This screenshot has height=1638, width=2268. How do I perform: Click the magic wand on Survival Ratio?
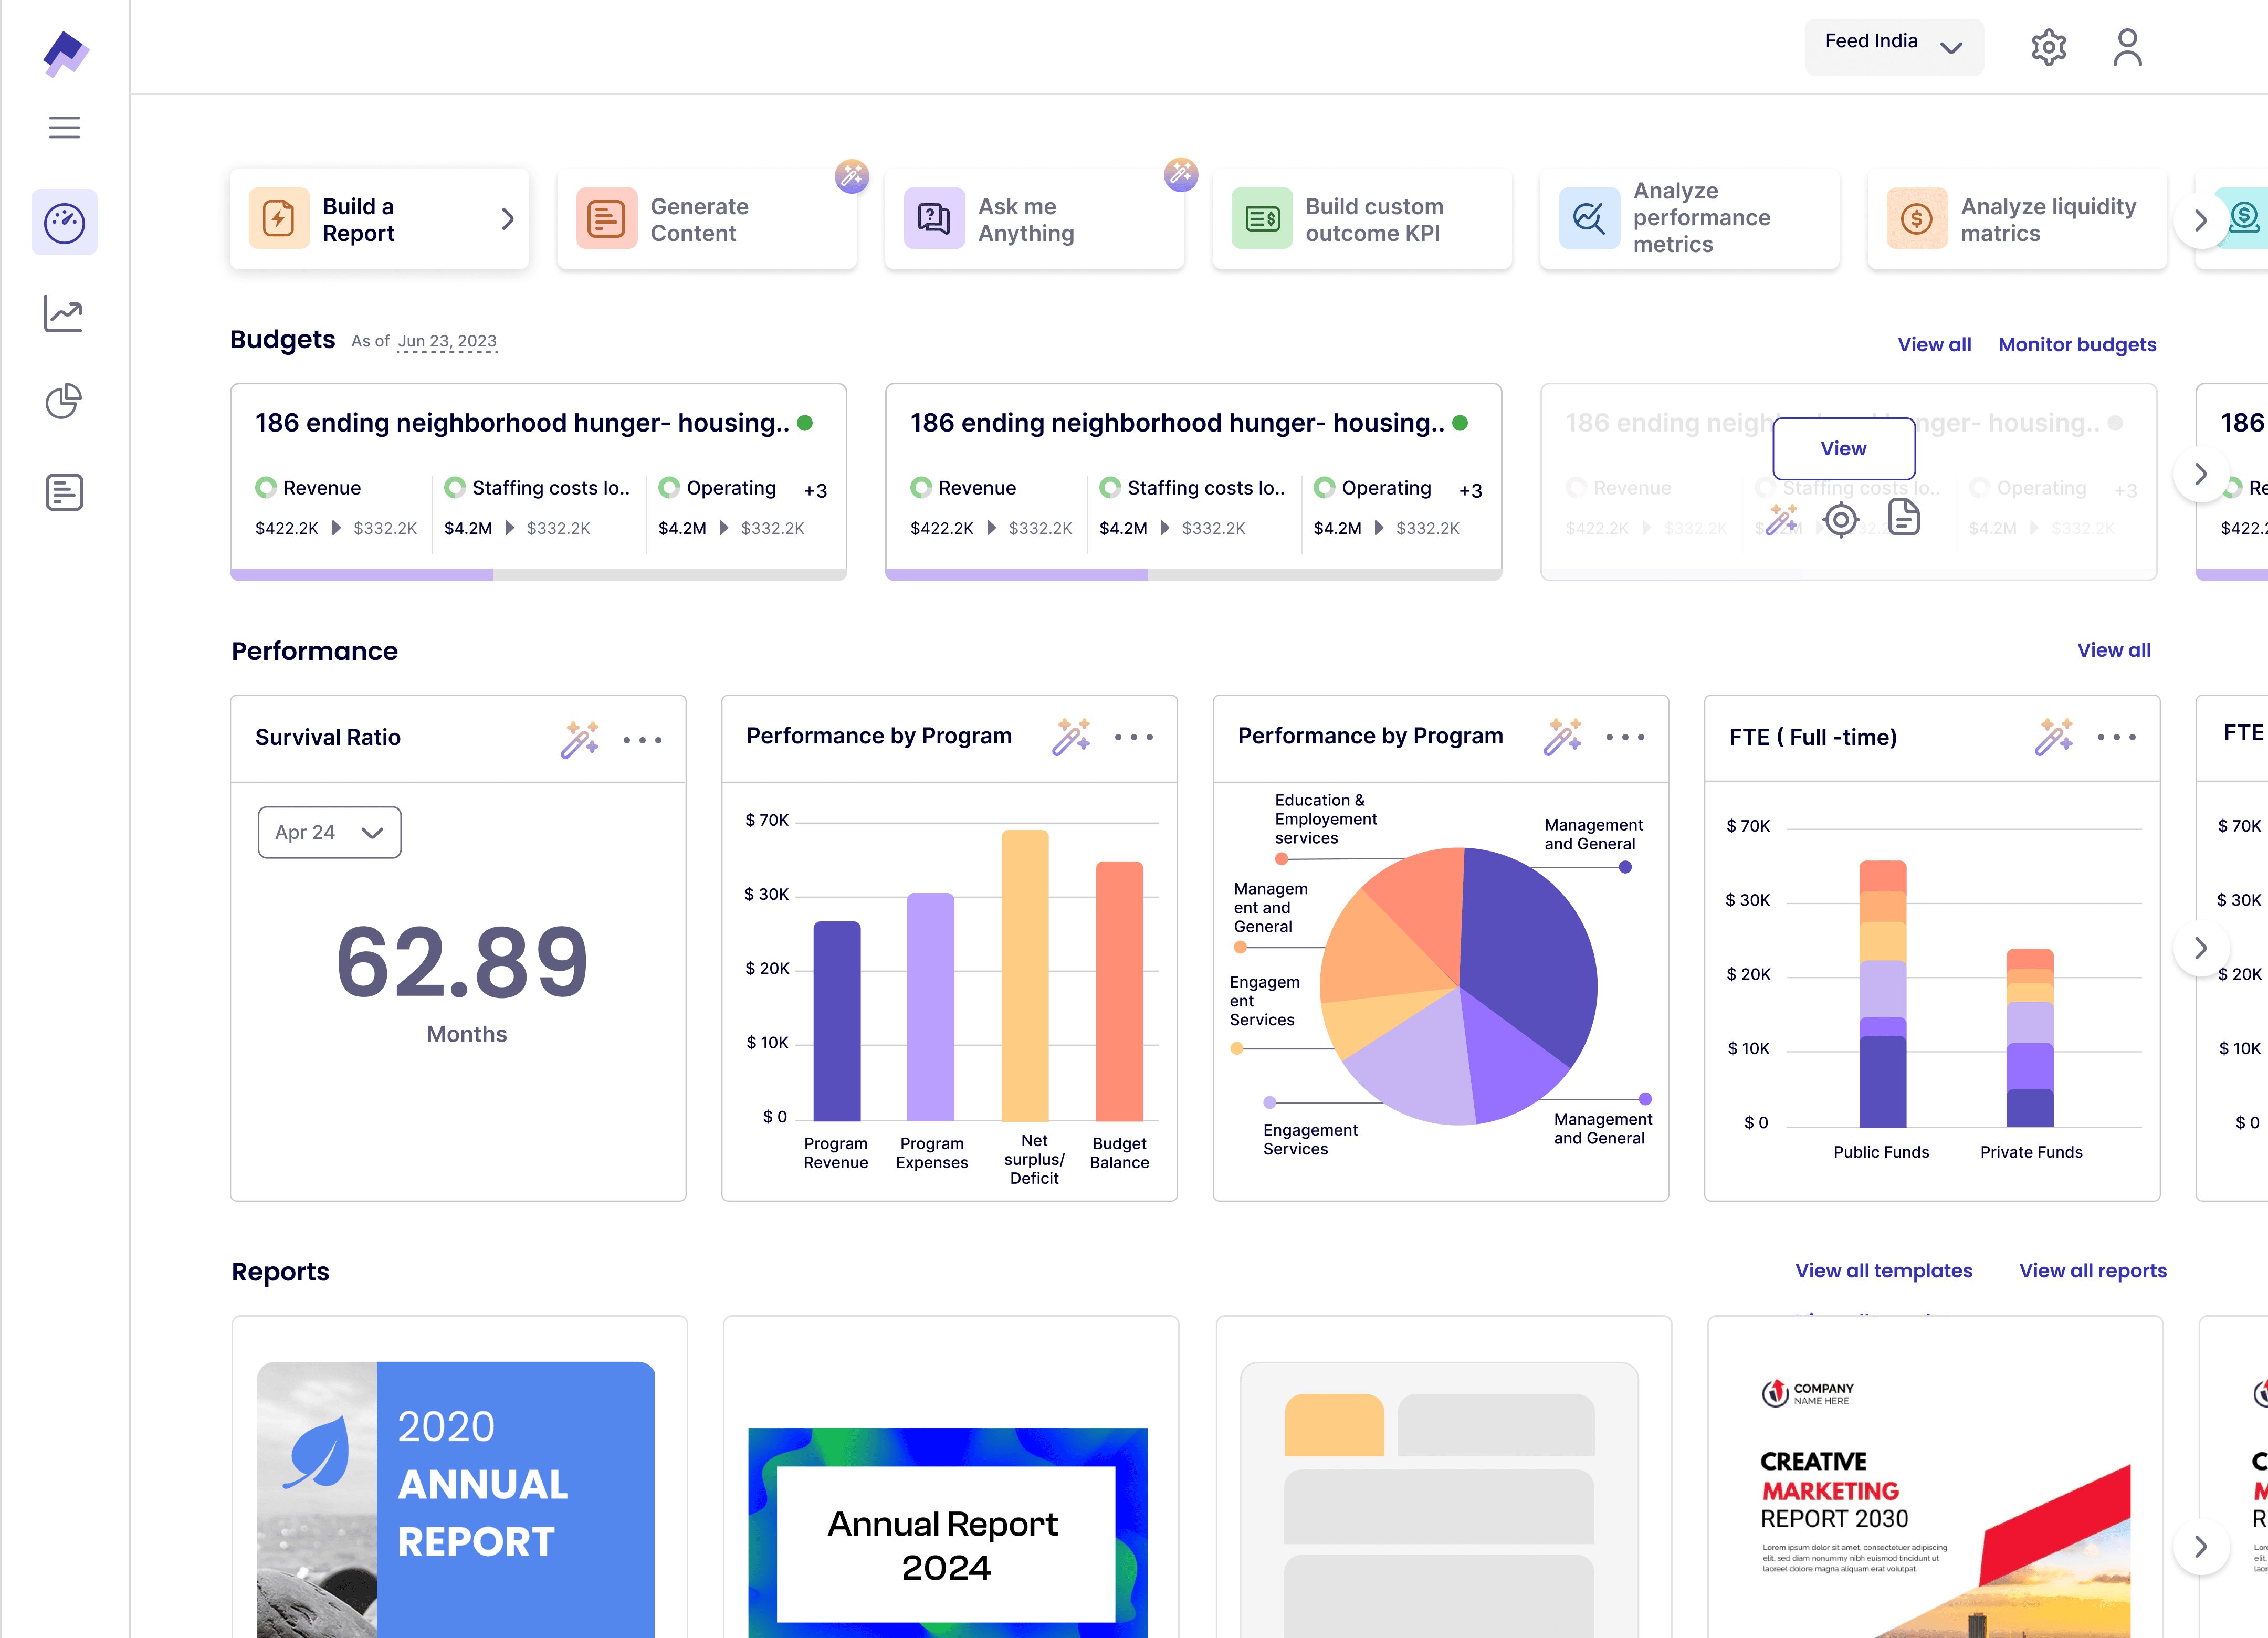pyautogui.click(x=579, y=739)
